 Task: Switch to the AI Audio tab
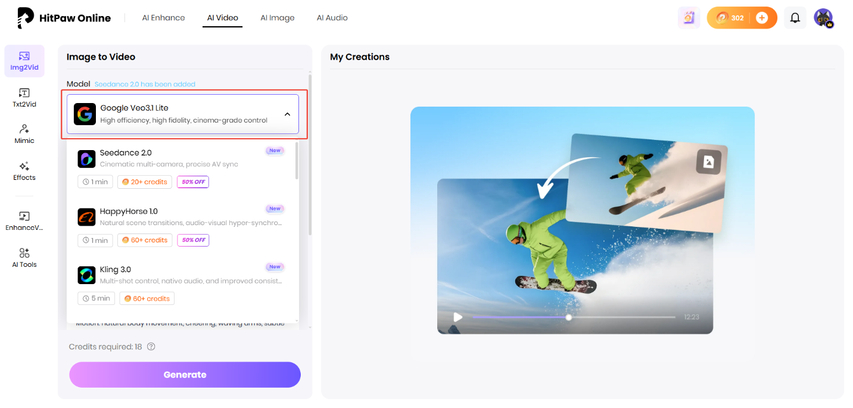tap(332, 18)
